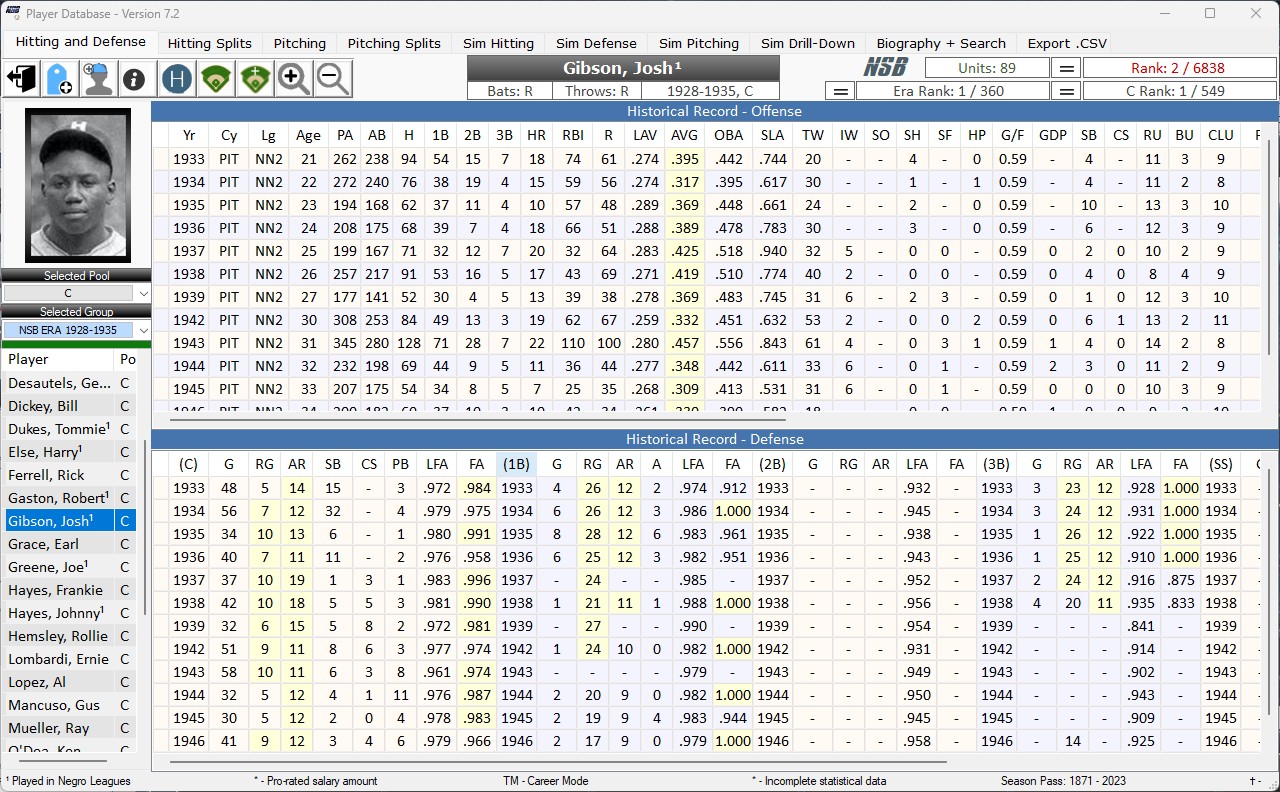Click the zoom in magnifier icon
The height and width of the screenshot is (792, 1280).
click(293, 78)
